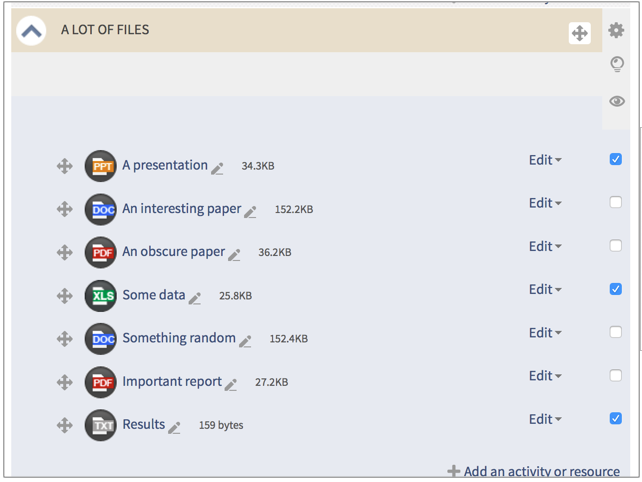Edit title pencil for Important report
Viewport: 642px width, 482px height.
coord(231,385)
